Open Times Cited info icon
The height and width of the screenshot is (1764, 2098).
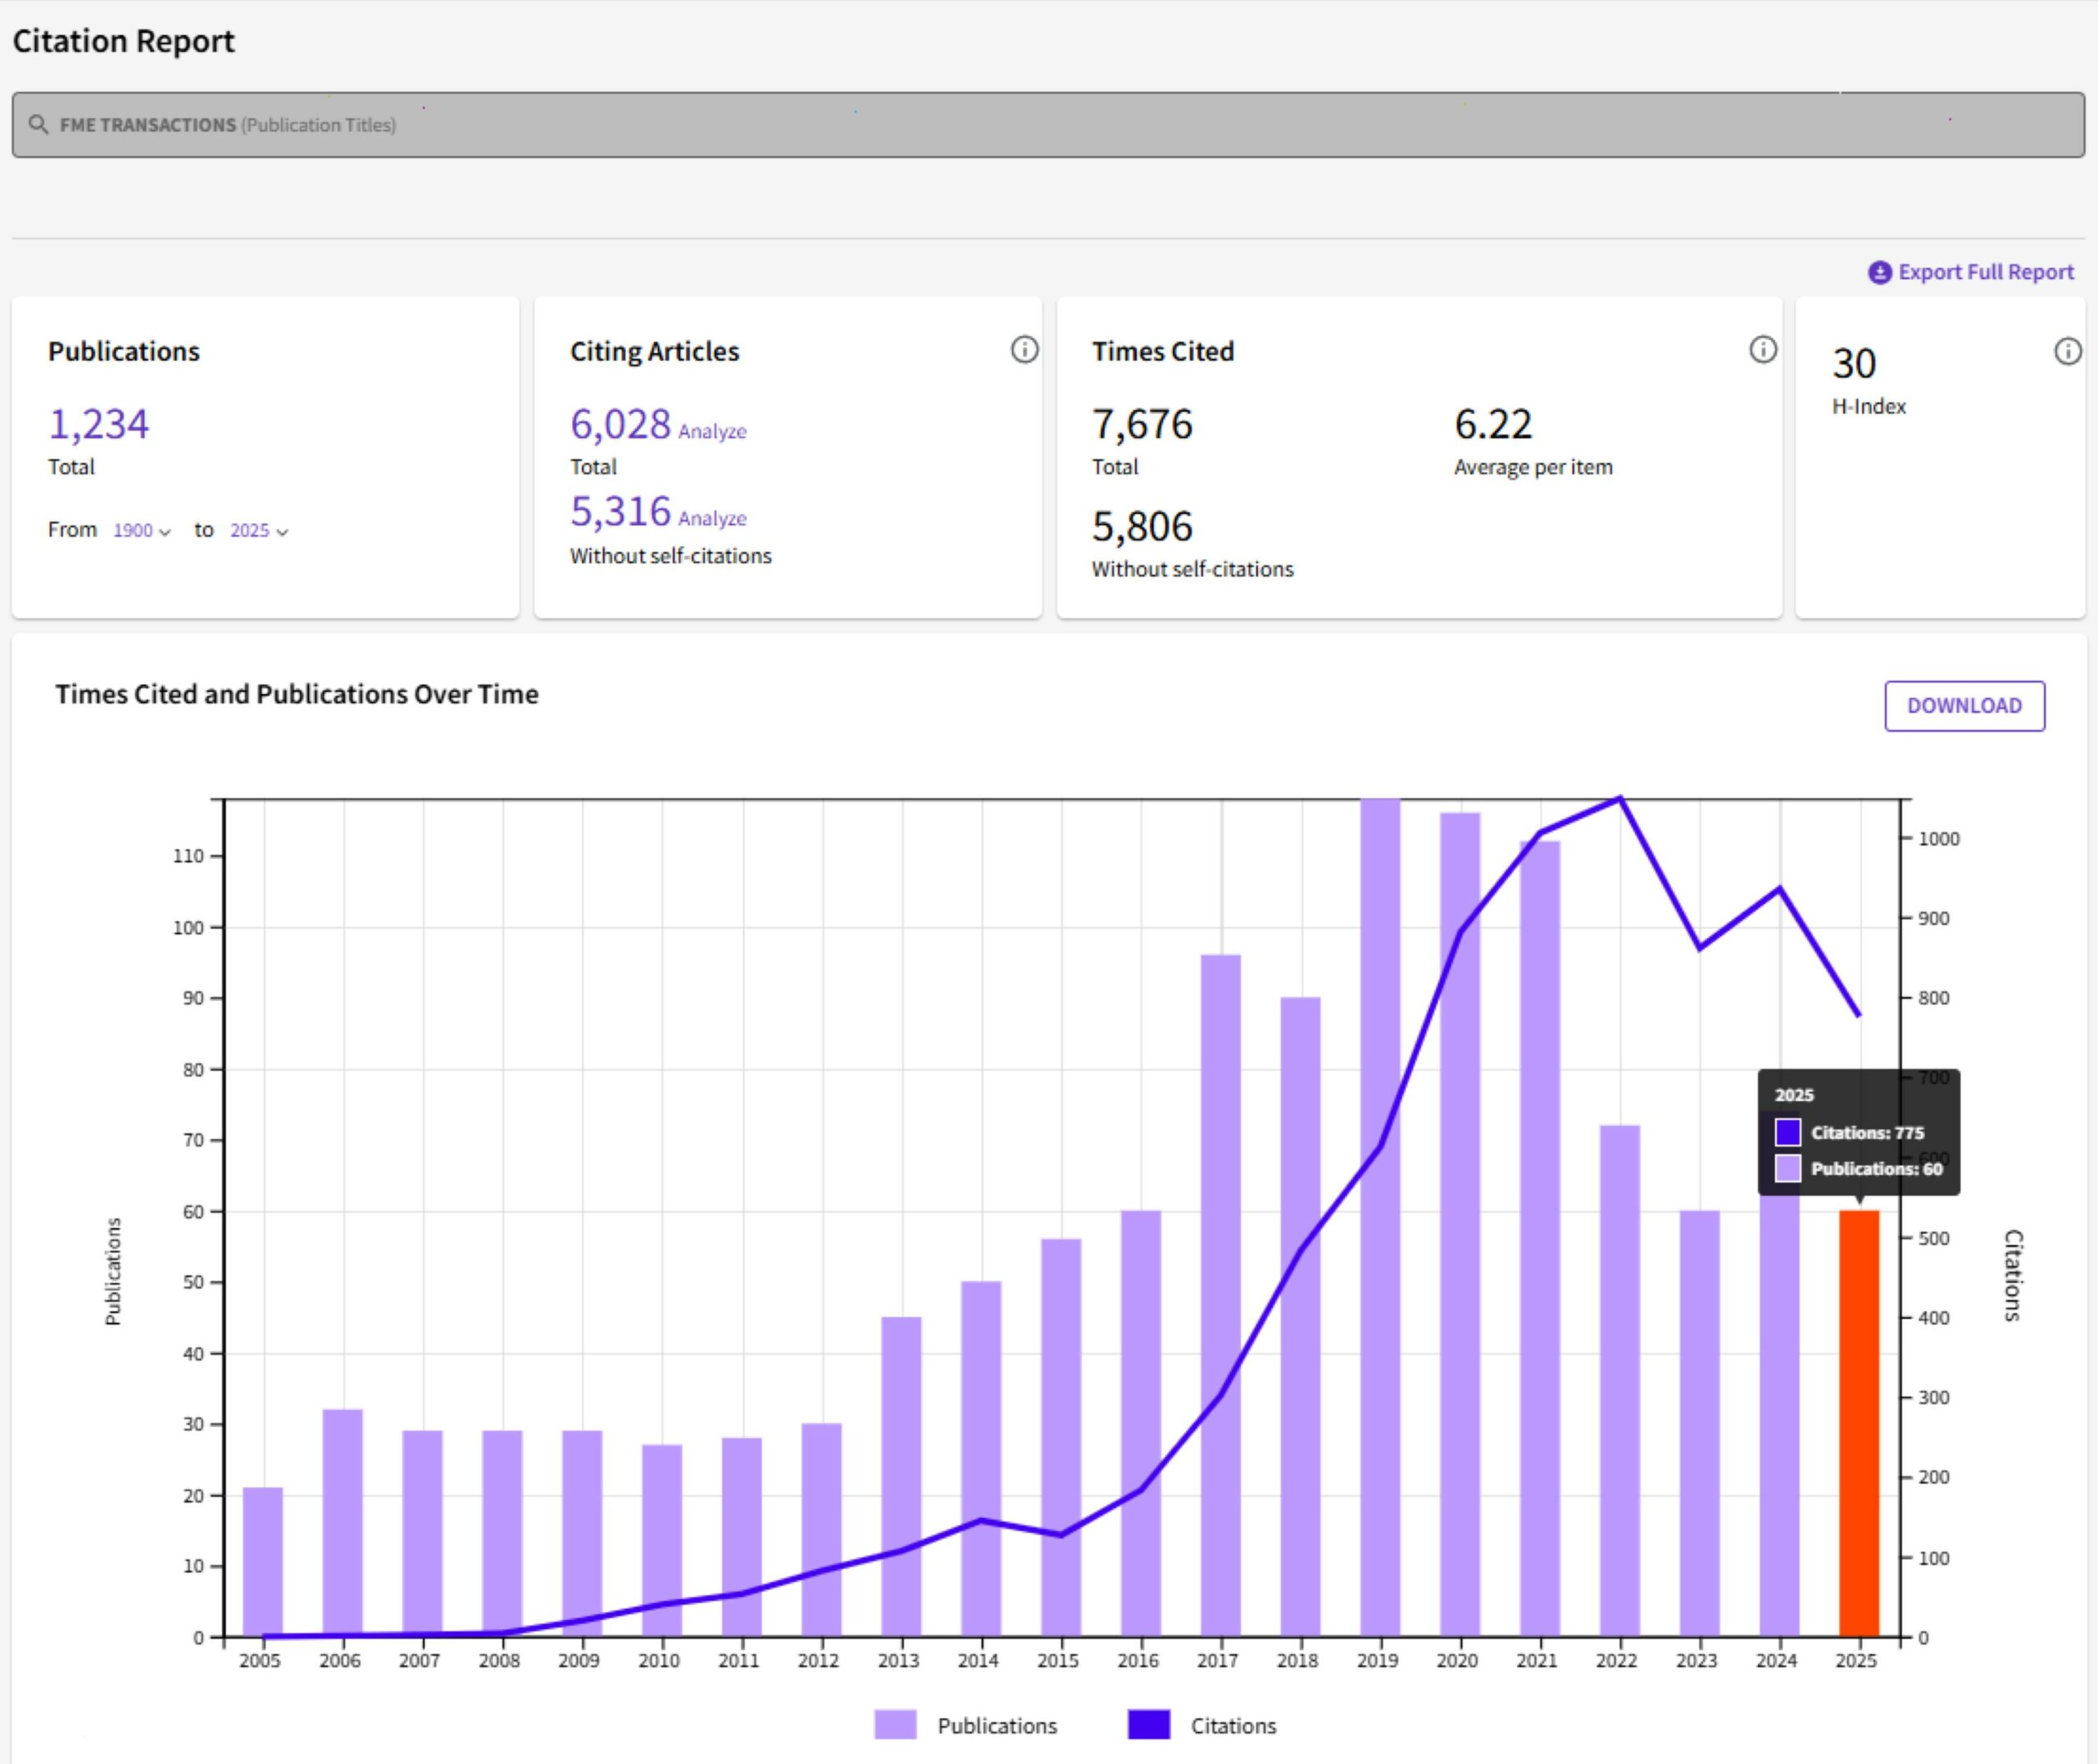(1762, 350)
